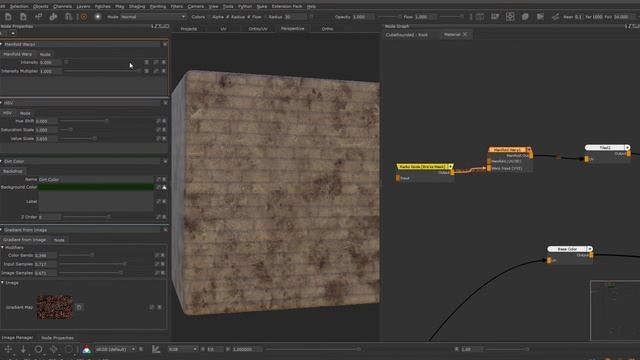Viewport: 640px width, 360px height.
Task: Collapse the Gradient from Image section triangle
Action: click(x=2, y=230)
